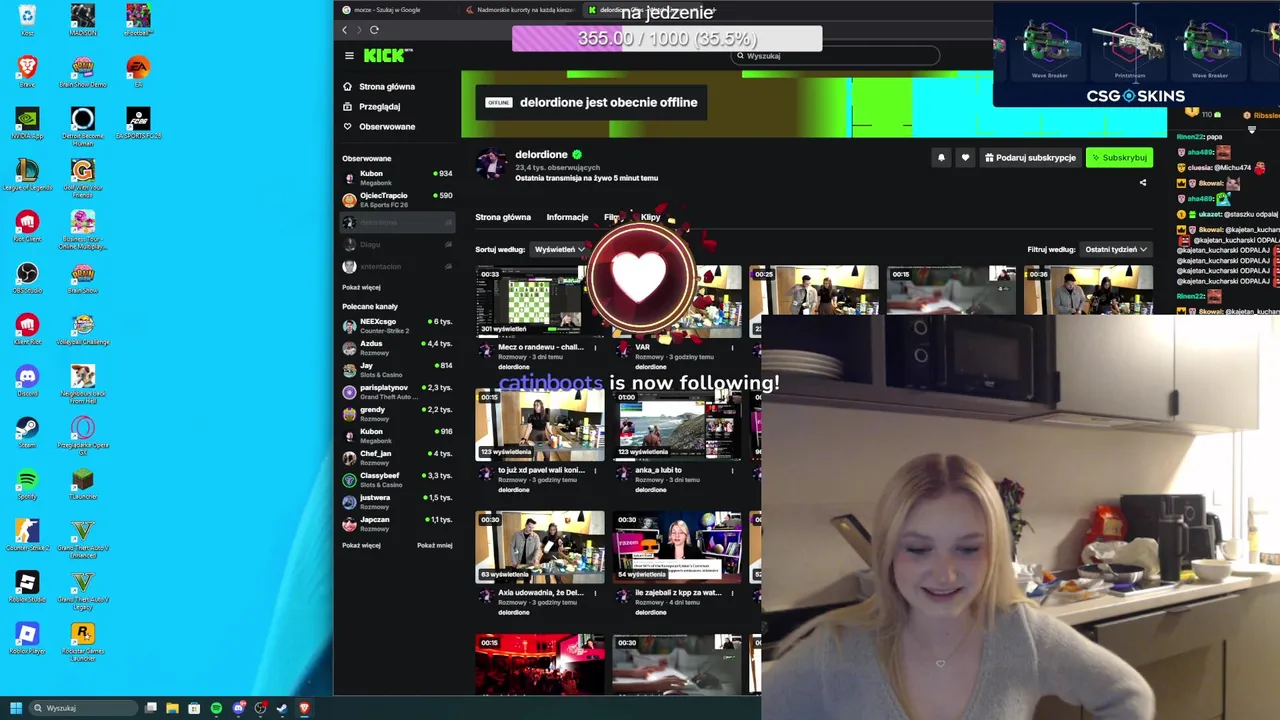The image size is (1280, 720).
Task: Open MADiSON desktop shortcut
Action: click(x=83, y=20)
